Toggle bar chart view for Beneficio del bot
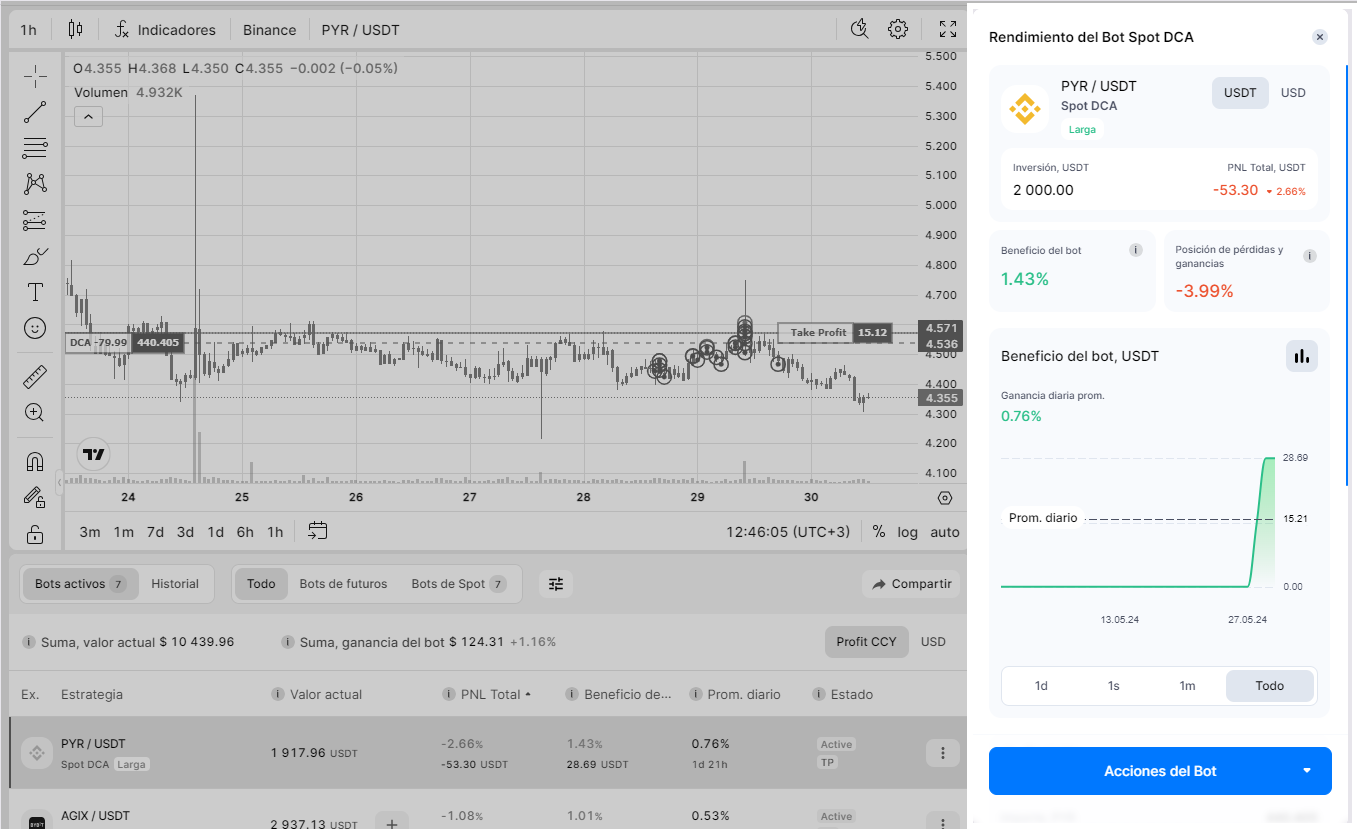 click(1301, 356)
